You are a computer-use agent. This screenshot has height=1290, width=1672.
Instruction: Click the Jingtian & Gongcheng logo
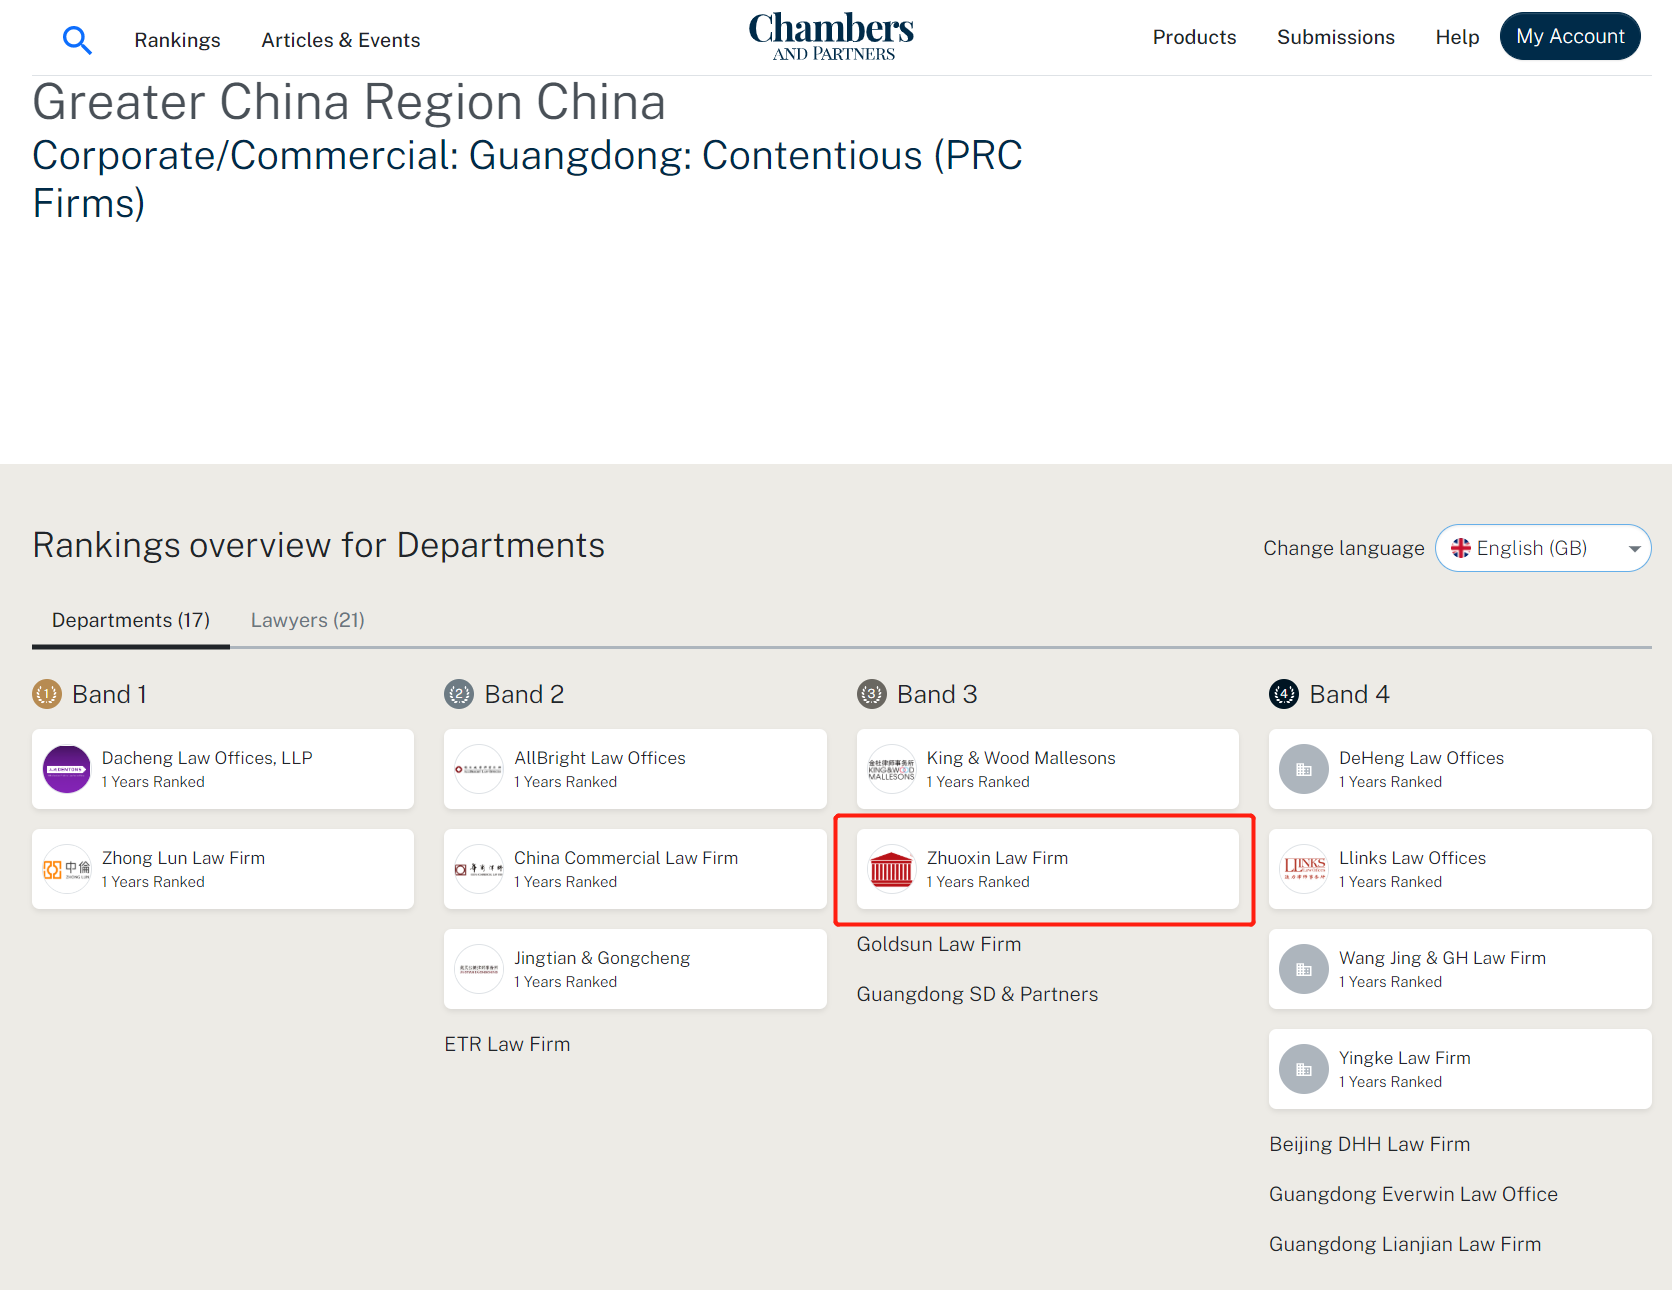[x=479, y=969]
